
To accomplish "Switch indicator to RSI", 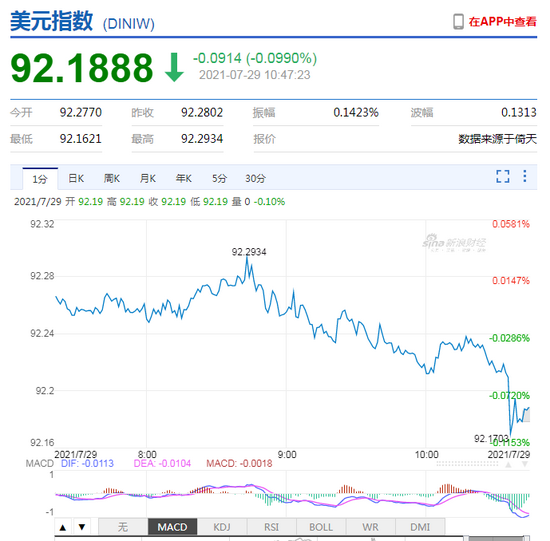I will coord(271,527).
